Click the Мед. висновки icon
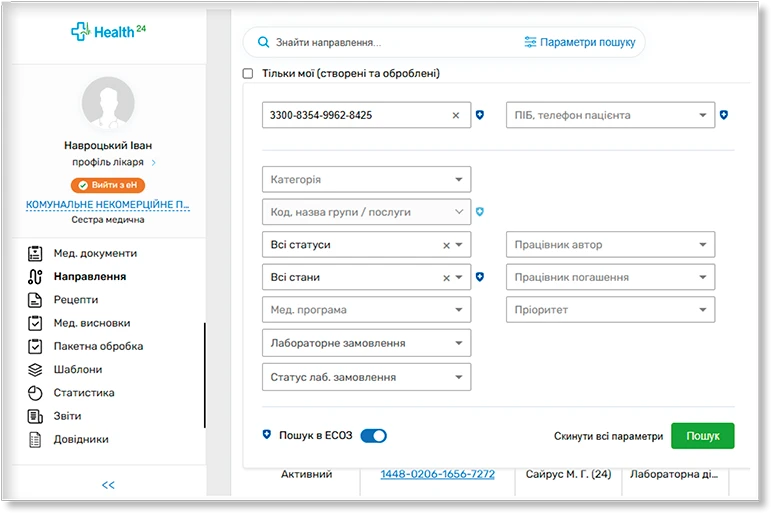 pyautogui.click(x=35, y=323)
